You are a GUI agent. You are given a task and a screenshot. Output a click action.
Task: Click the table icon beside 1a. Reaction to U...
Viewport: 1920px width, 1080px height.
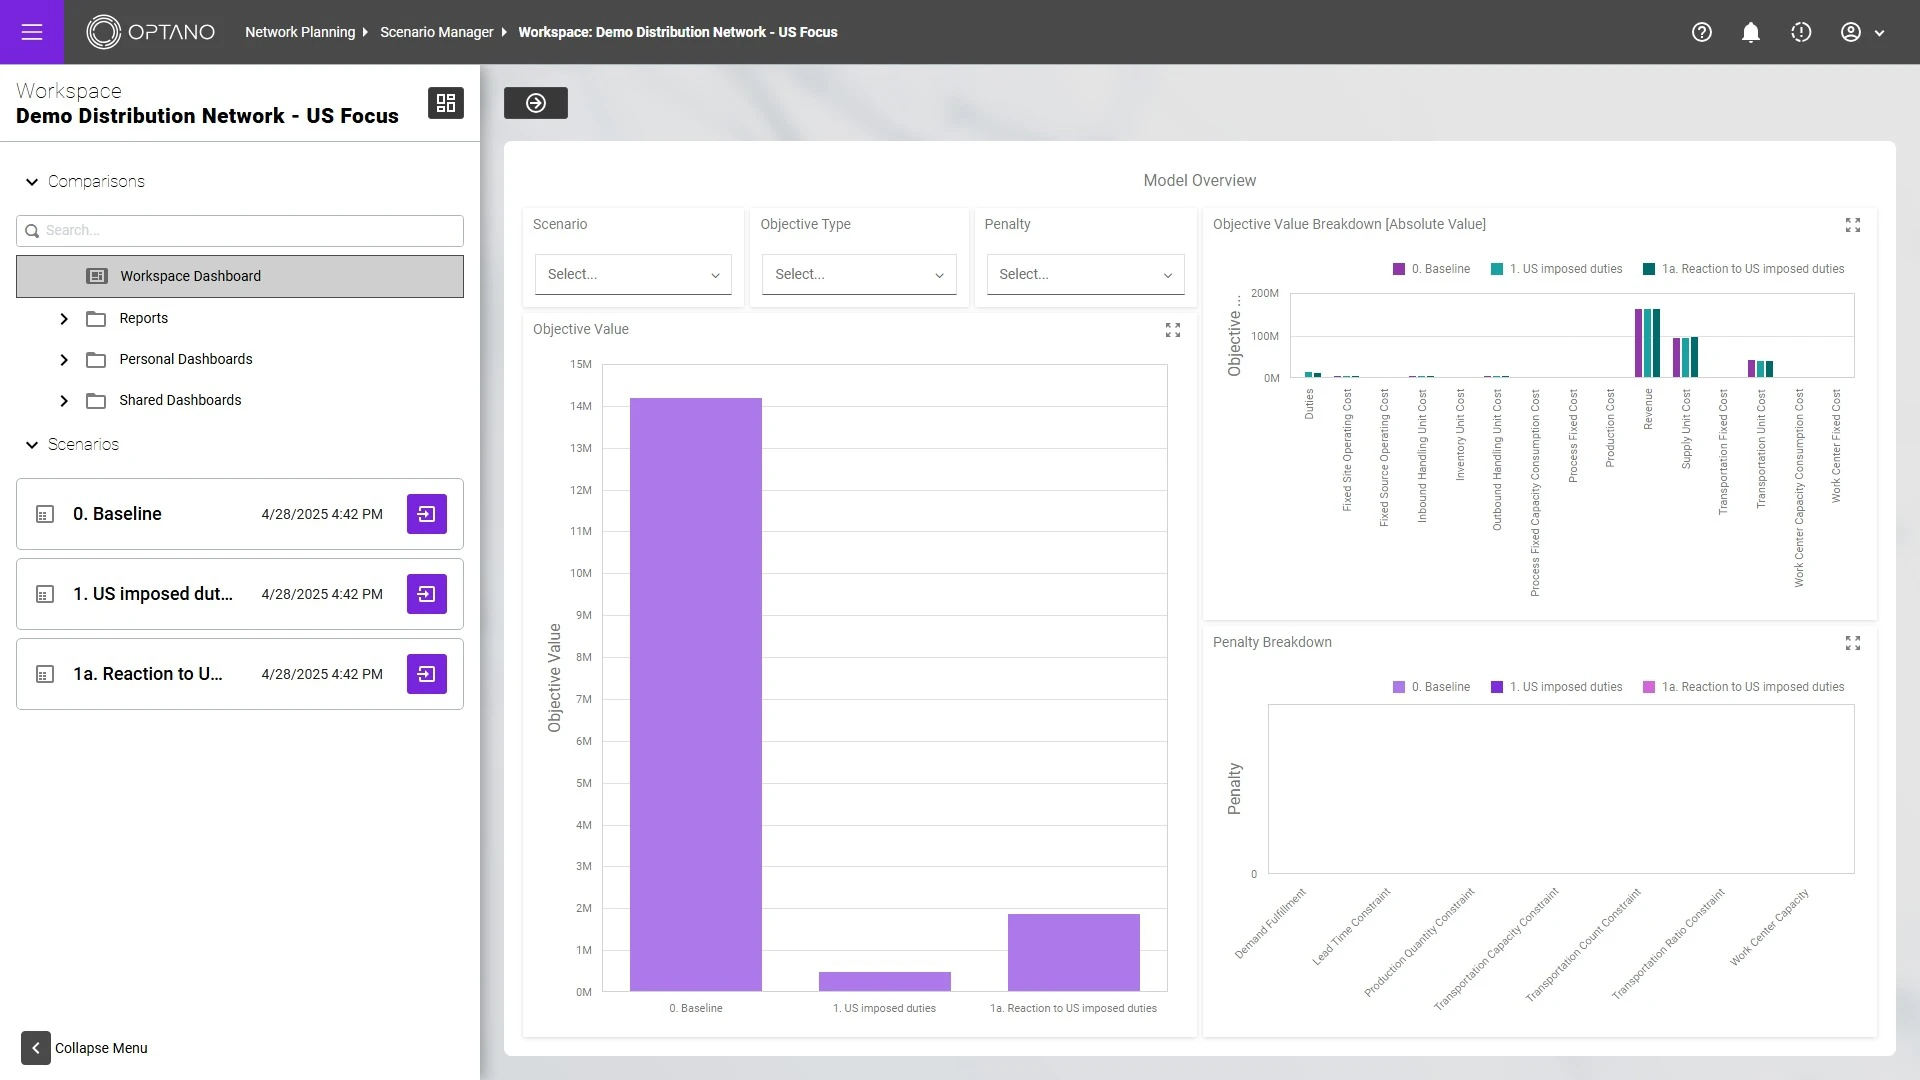(x=45, y=674)
